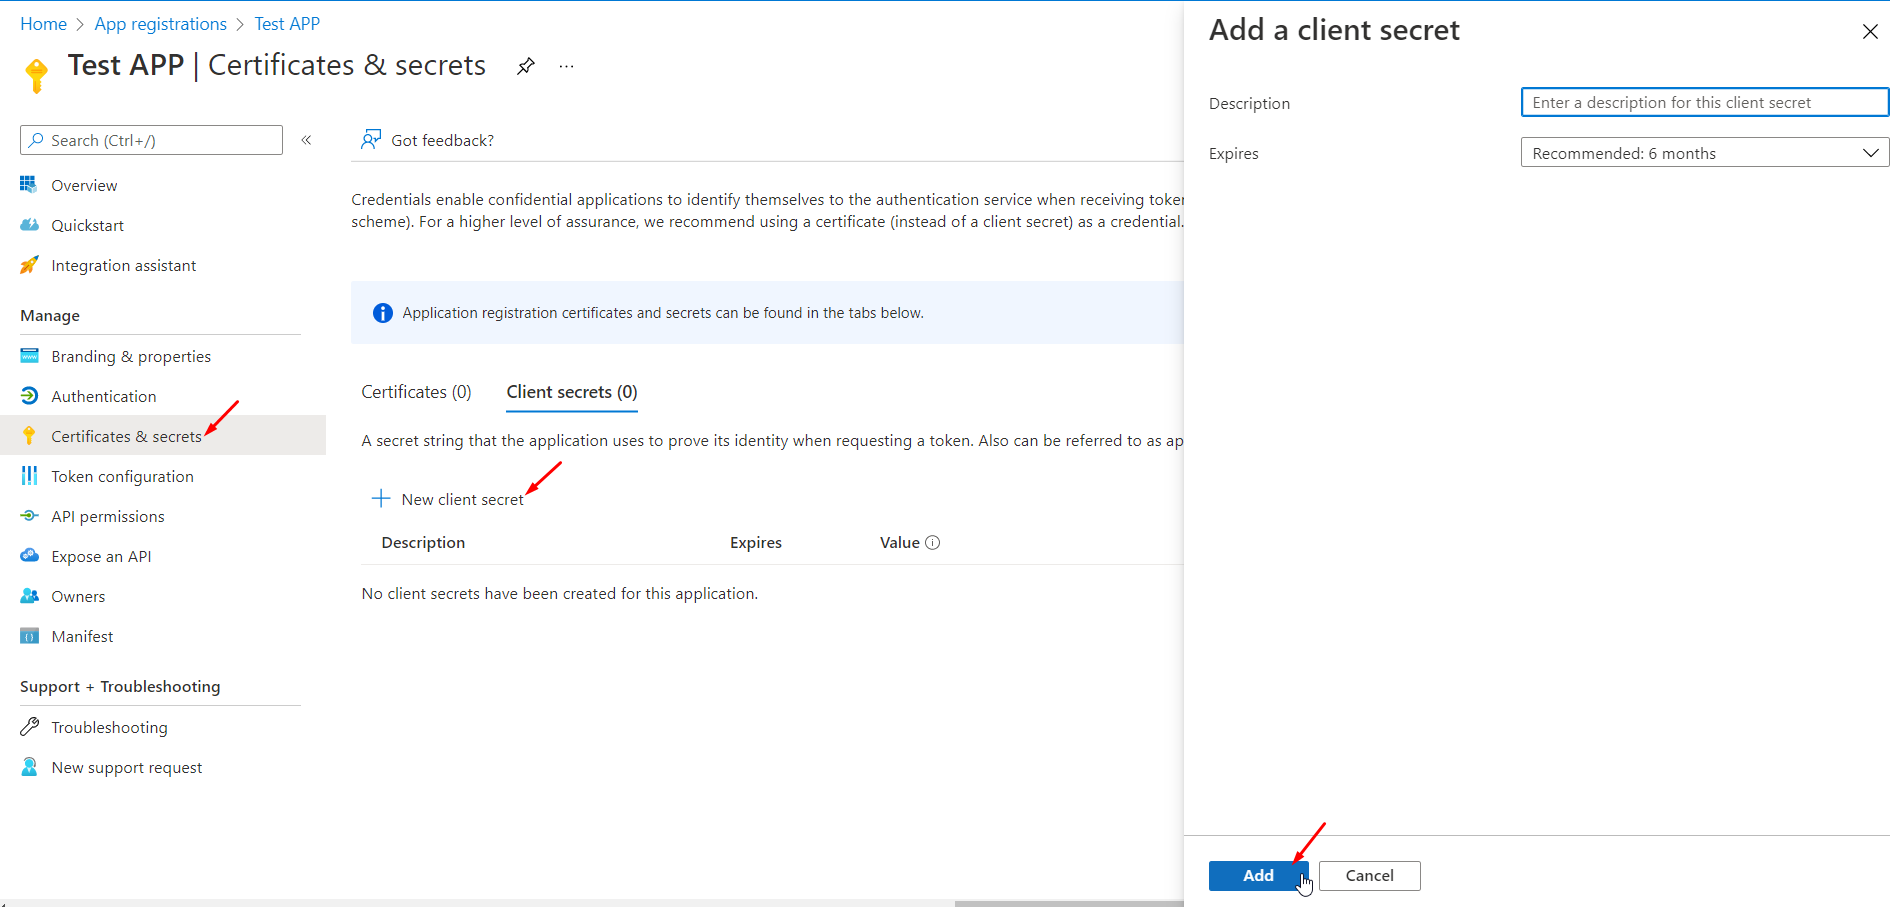
Task: Open the Owners page
Action: (x=78, y=597)
